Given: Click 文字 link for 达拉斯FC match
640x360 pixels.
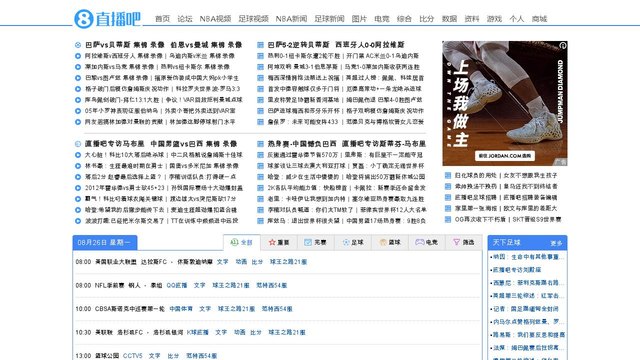Looking at the screenshot, I should [222, 262].
